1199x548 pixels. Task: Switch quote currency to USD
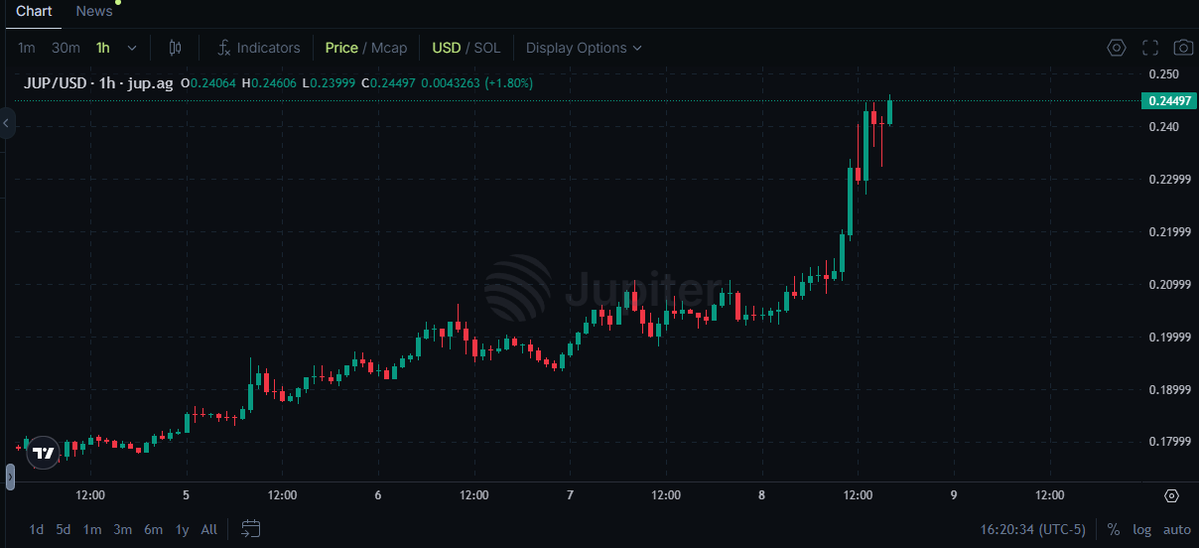click(x=447, y=48)
